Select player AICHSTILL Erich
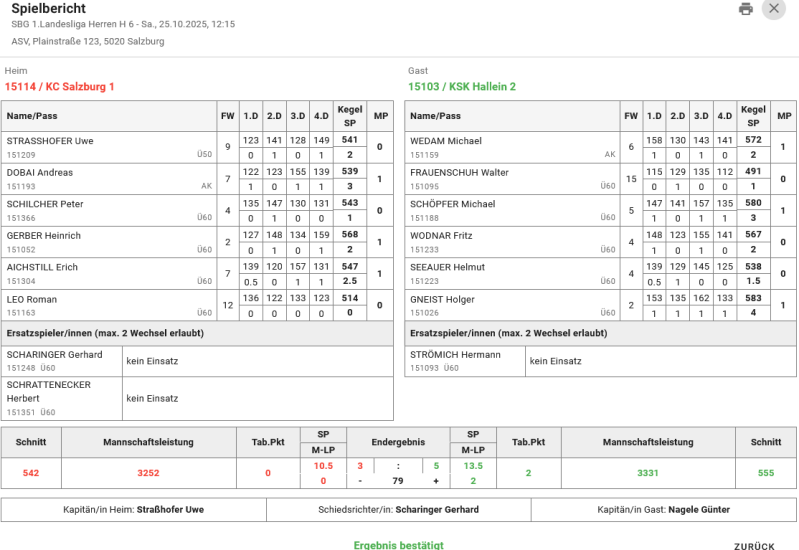The height and width of the screenshot is (550, 799). (x=42, y=268)
